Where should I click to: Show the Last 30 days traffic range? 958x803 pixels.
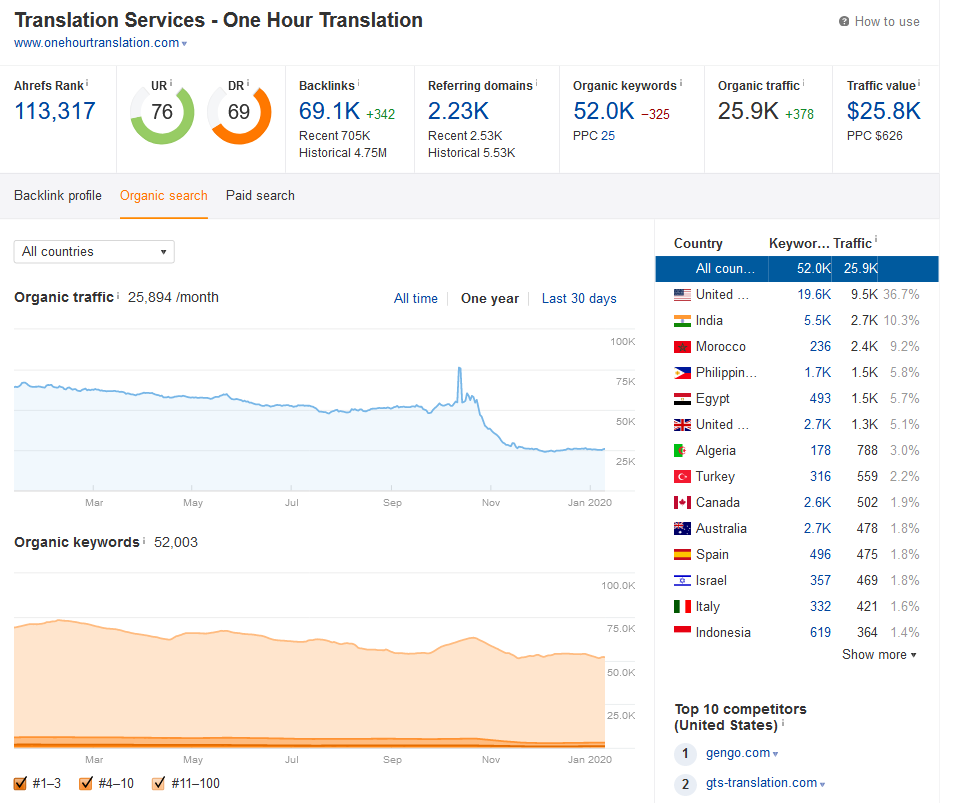tap(579, 298)
